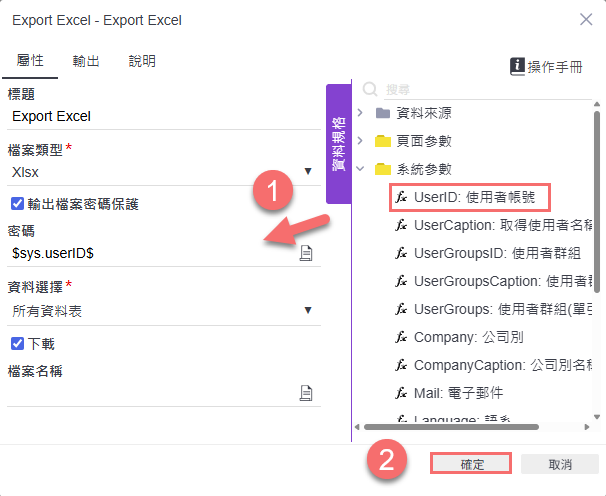The width and height of the screenshot is (606, 496).
Task: Open the expression editor icon for 密碼 field
Action: (x=306, y=253)
